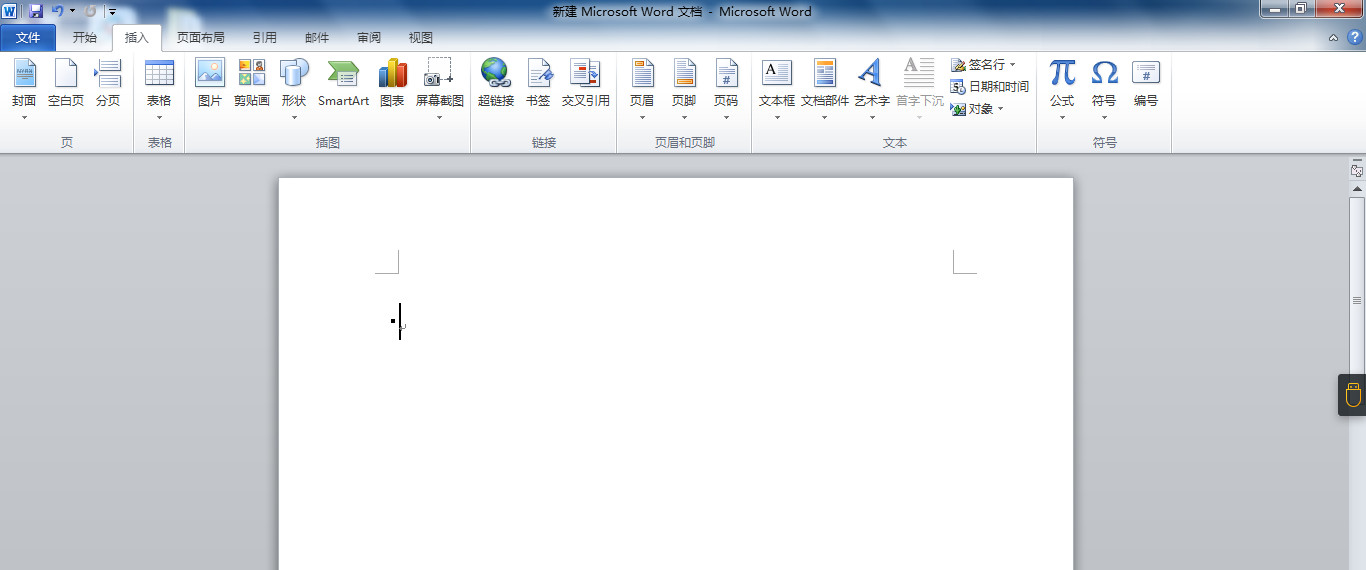Open the File (文件) tab
The width and height of the screenshot is (1366, 570).
point(28,38)
